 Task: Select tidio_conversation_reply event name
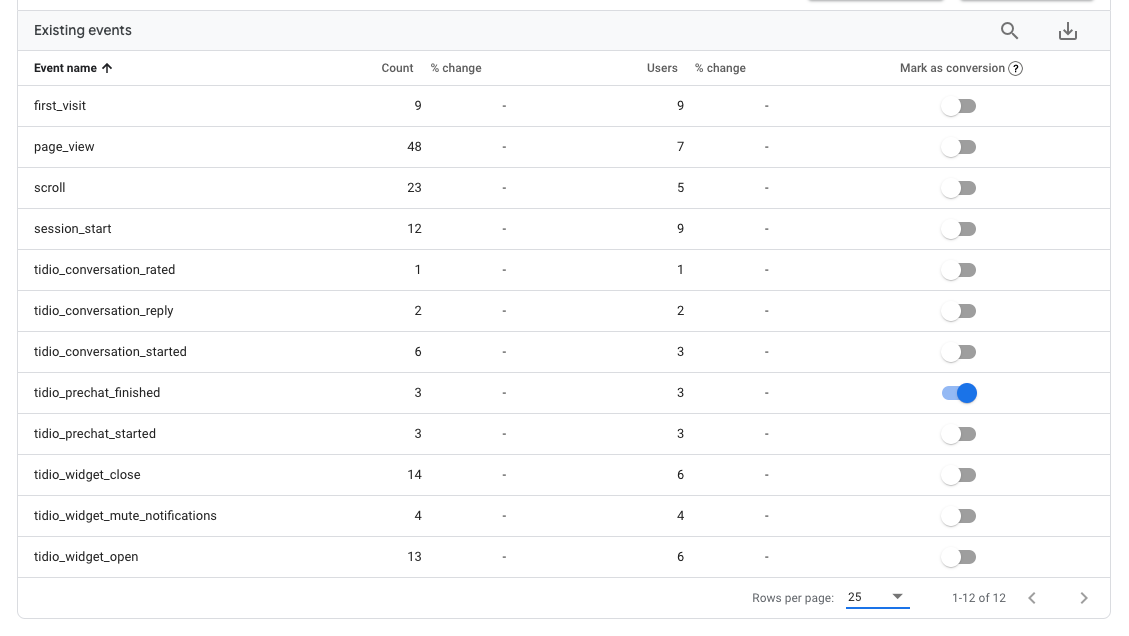pos(104,311)
